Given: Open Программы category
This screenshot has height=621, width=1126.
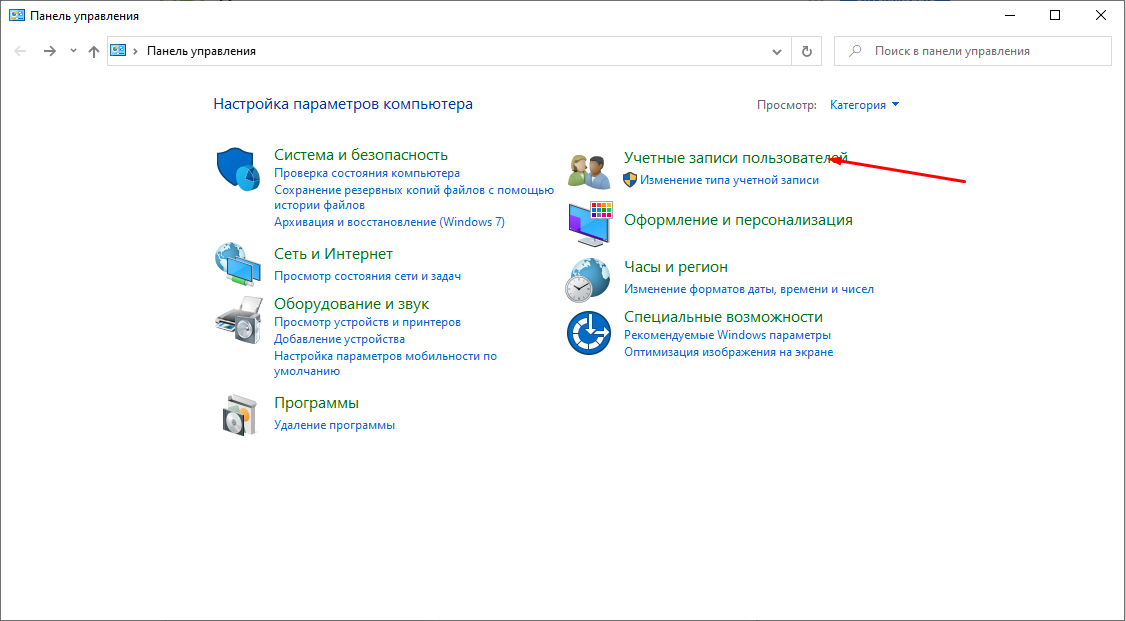Looking at the screenshot, I should (x=317, y=403).
